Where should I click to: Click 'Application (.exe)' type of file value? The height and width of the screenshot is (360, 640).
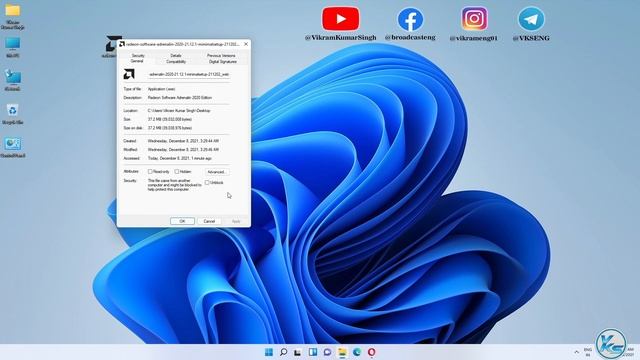[x=161, y=89]
